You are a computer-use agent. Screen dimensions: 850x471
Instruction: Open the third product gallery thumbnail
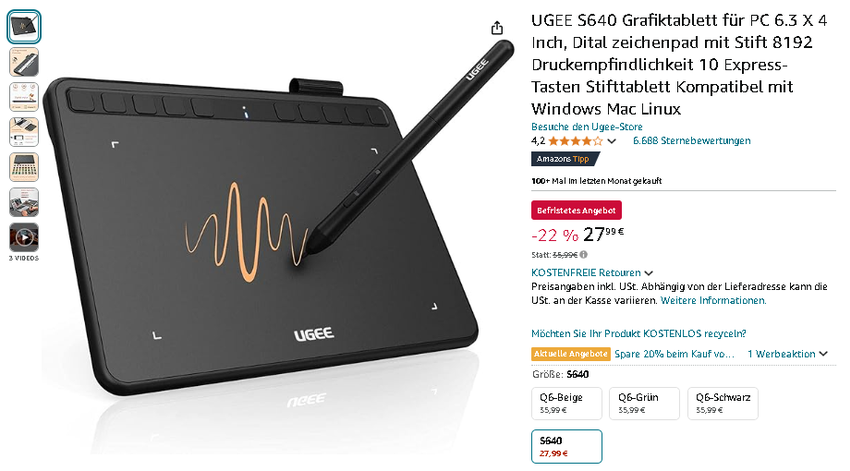tap(24, 97)
